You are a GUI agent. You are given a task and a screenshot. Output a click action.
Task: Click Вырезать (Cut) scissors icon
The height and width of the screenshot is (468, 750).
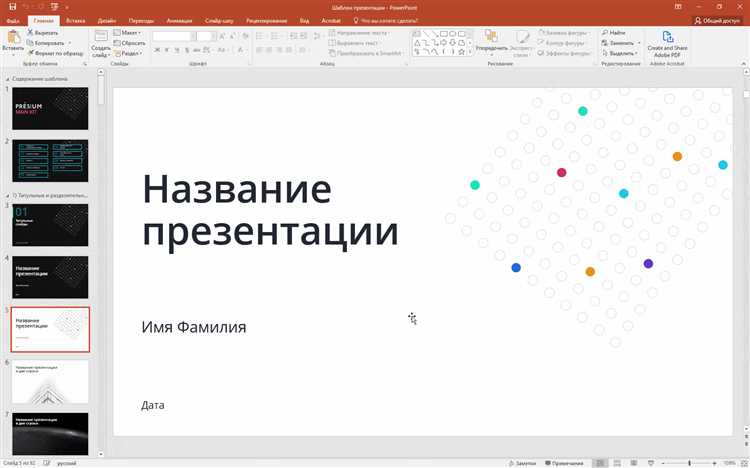pyautogui.click(x=30, y=33)
